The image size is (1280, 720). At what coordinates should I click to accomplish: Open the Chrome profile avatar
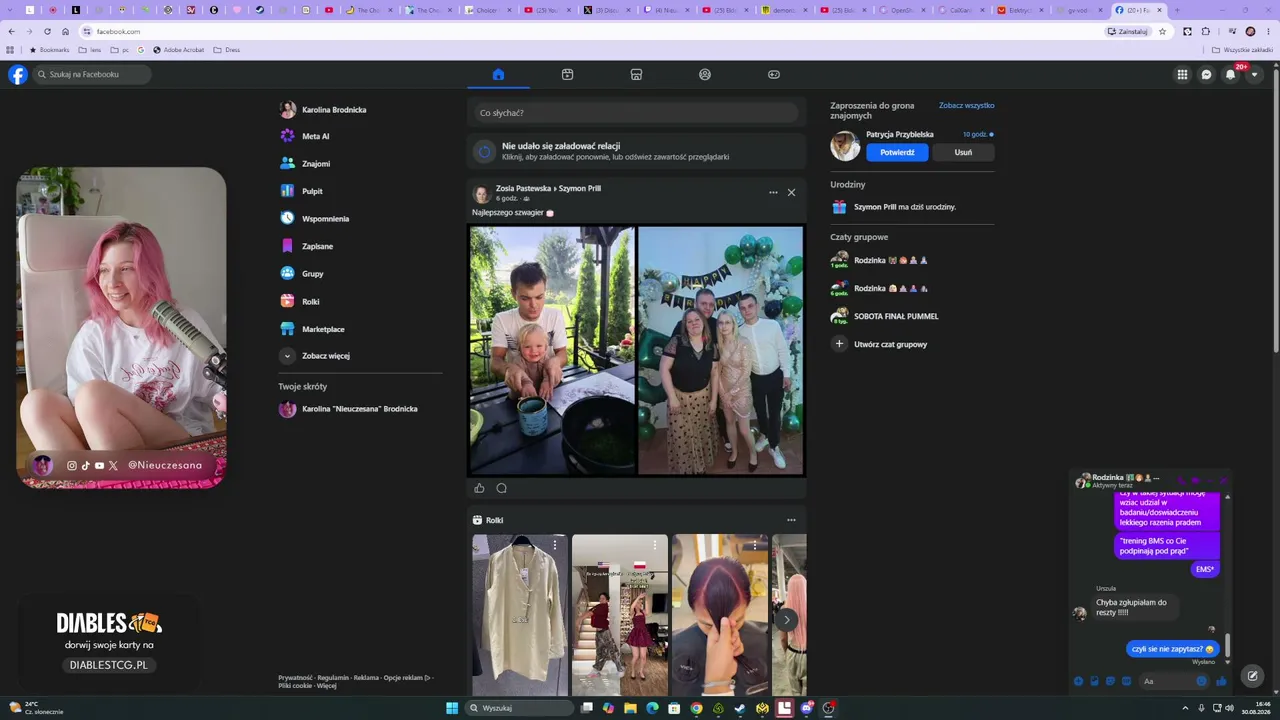pos(1250,31)
